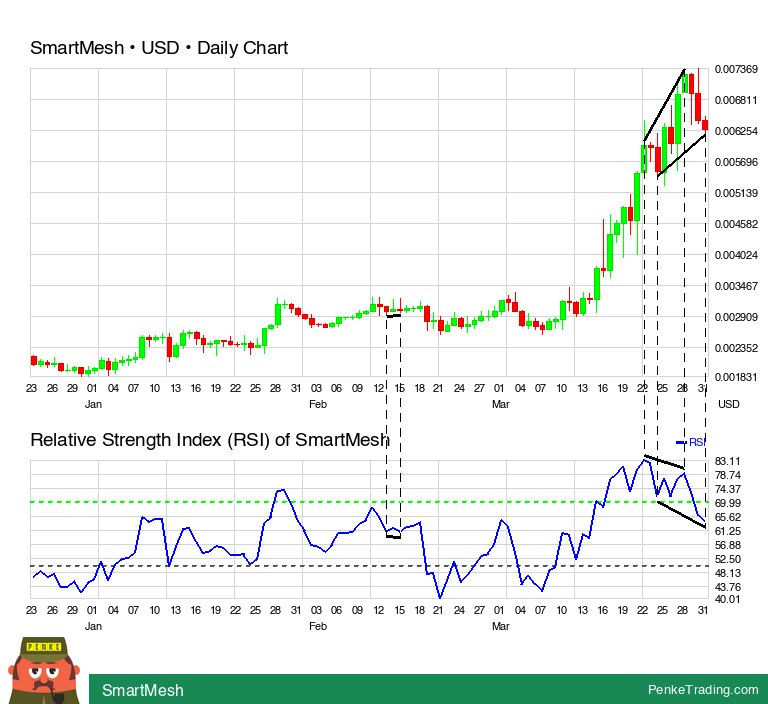Click the 78.74 RSI axis value
Screen dimensions: 768x704
[728, 475]
